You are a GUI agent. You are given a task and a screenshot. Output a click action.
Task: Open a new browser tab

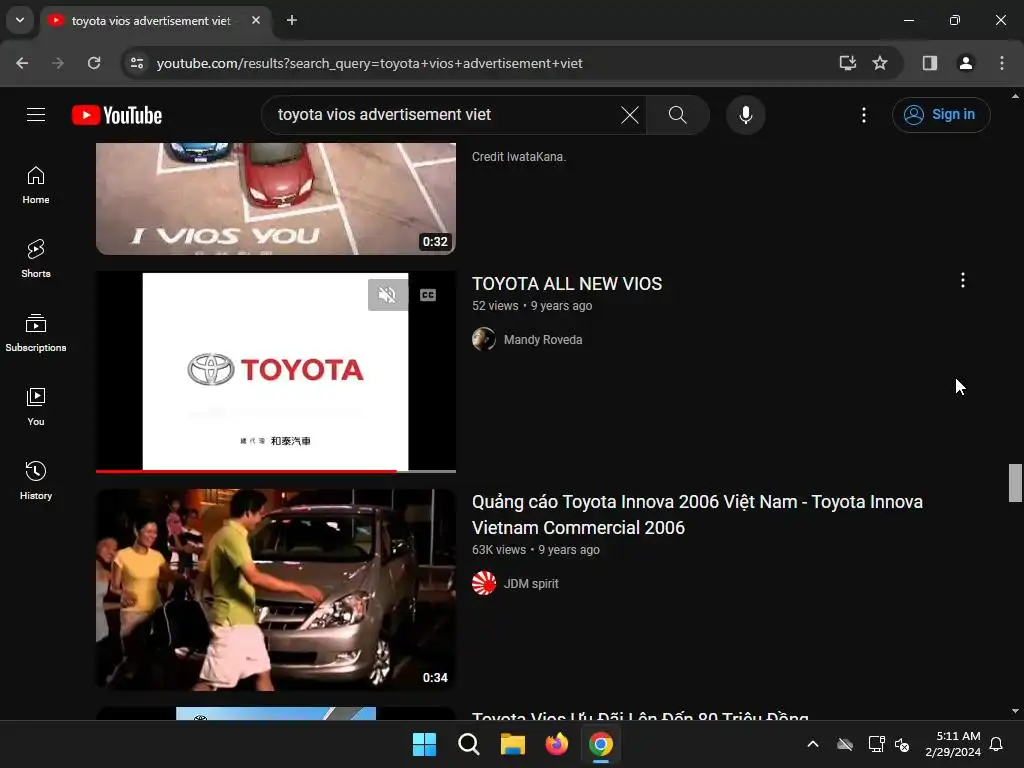point(292,20)
